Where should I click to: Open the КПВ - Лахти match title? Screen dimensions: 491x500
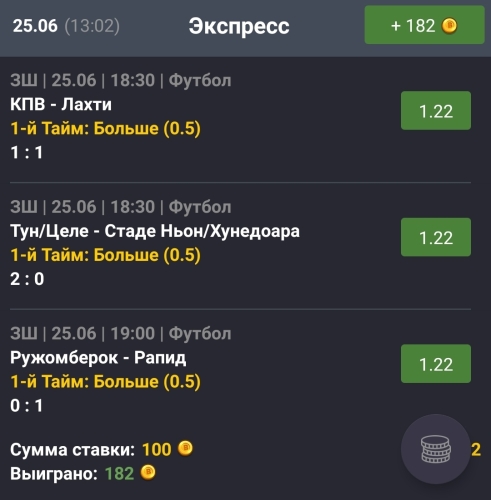[61, 104]
